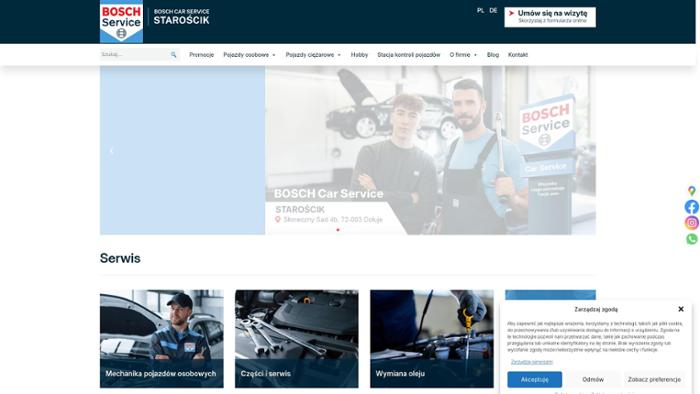Click the search magnifier icon
Image resolution: width=700 pixels, height=394 pixels.
click(174, 55)
